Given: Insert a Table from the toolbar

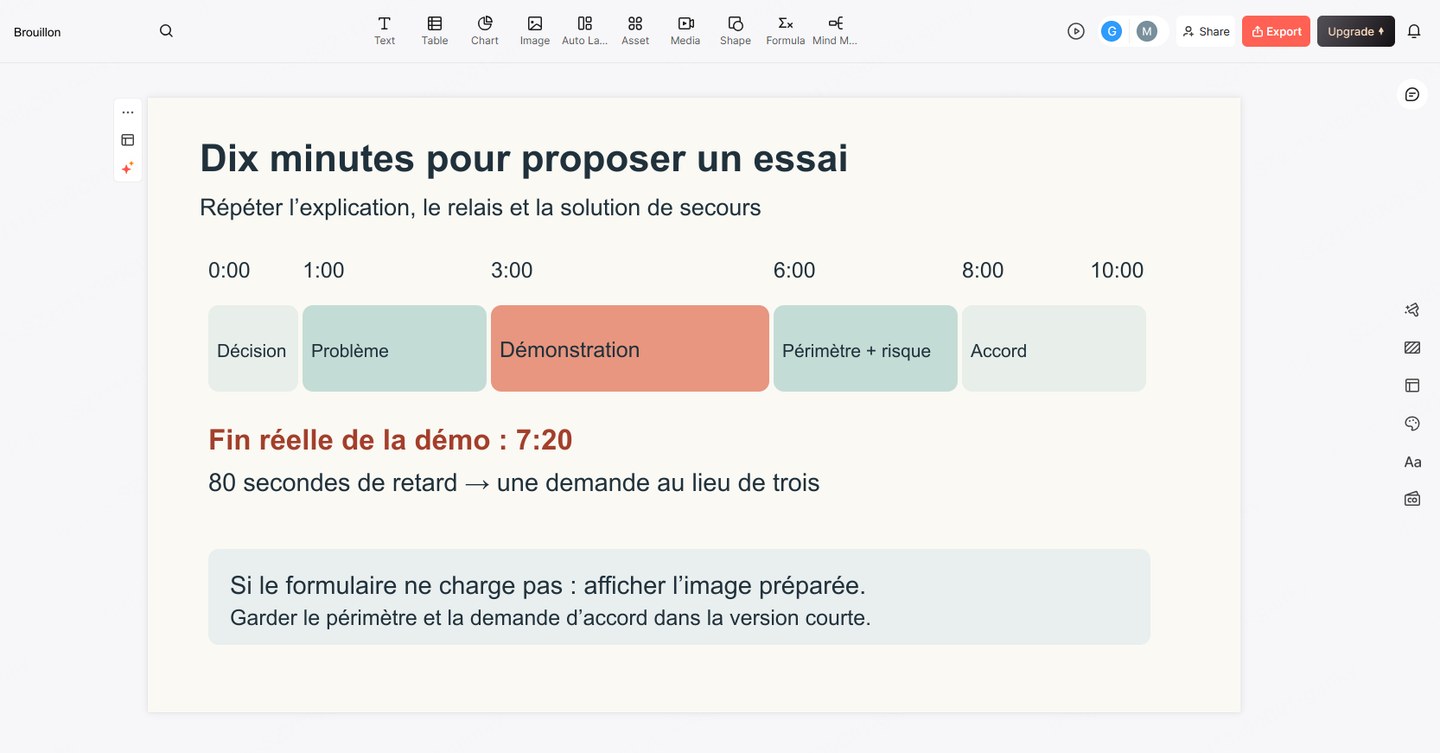Looking at the screenshot, I should (x=434, y=31).
